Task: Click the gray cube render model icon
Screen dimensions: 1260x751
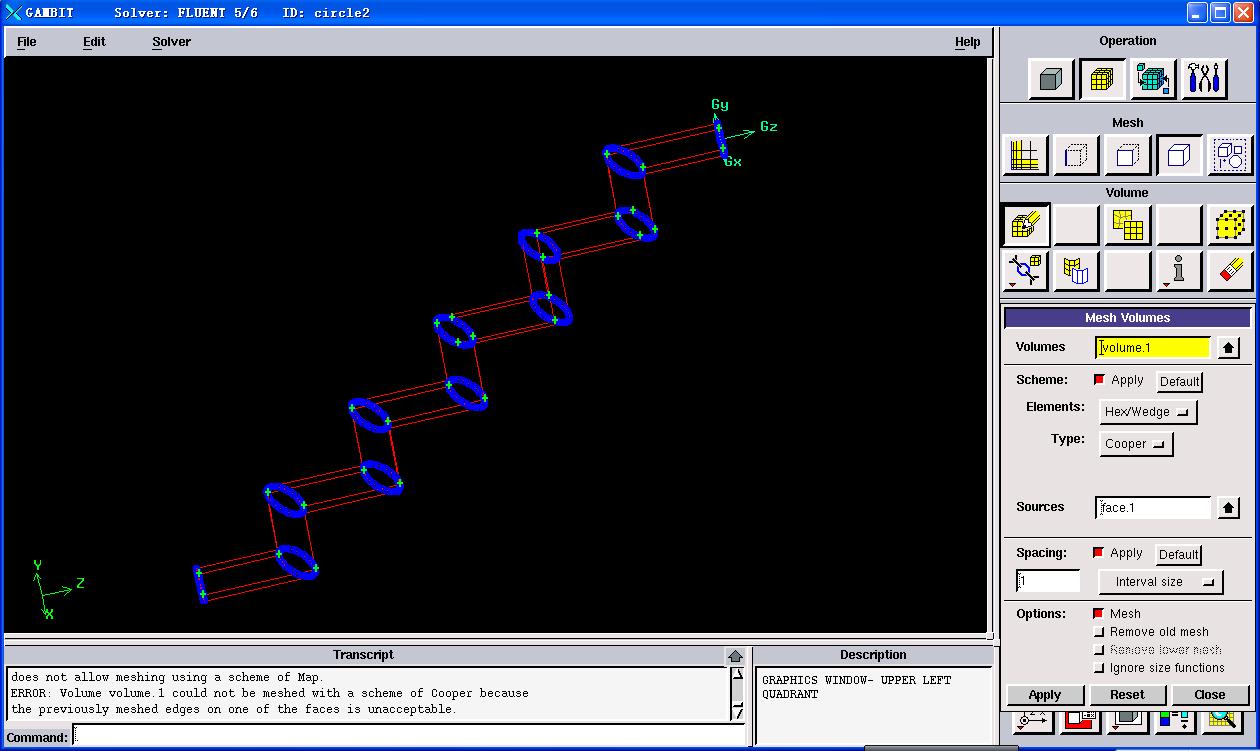Action: (x=1127, y=720)
